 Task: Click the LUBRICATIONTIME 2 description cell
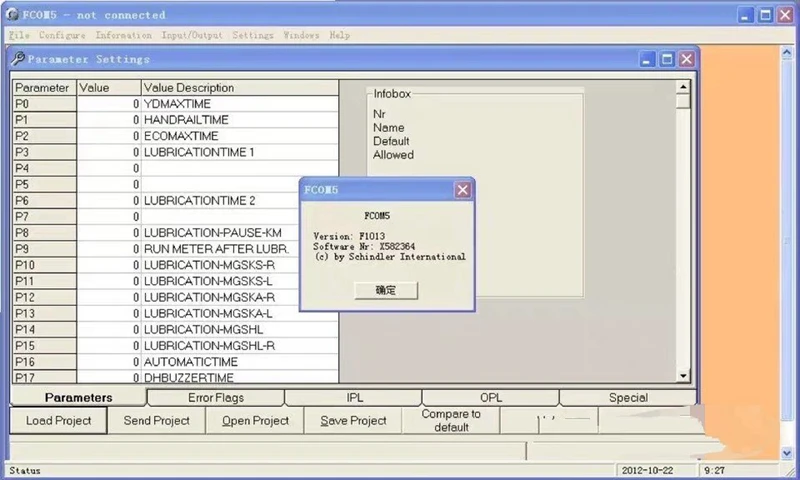tap(220, 200)
